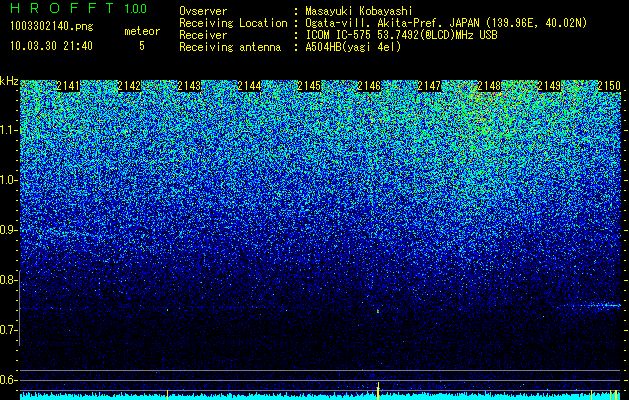Click the 'Receiving Location' label
The height and width of the screenshot is (400, 629).
233,23
